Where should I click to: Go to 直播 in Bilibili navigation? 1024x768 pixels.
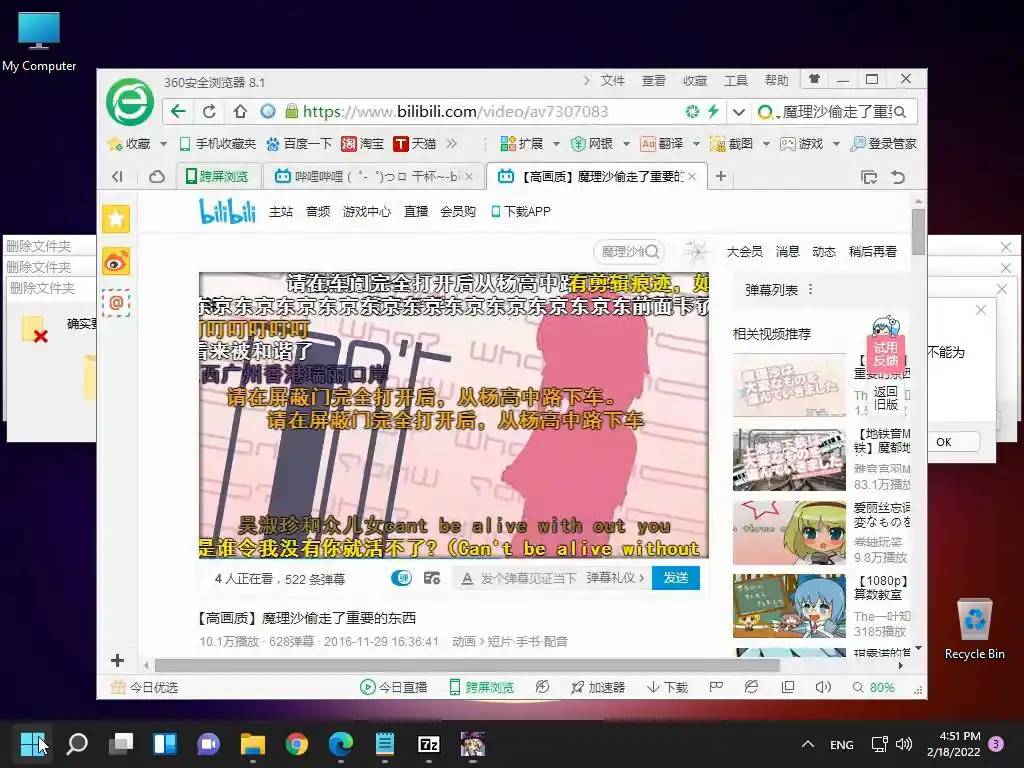[x=416, y=212]
